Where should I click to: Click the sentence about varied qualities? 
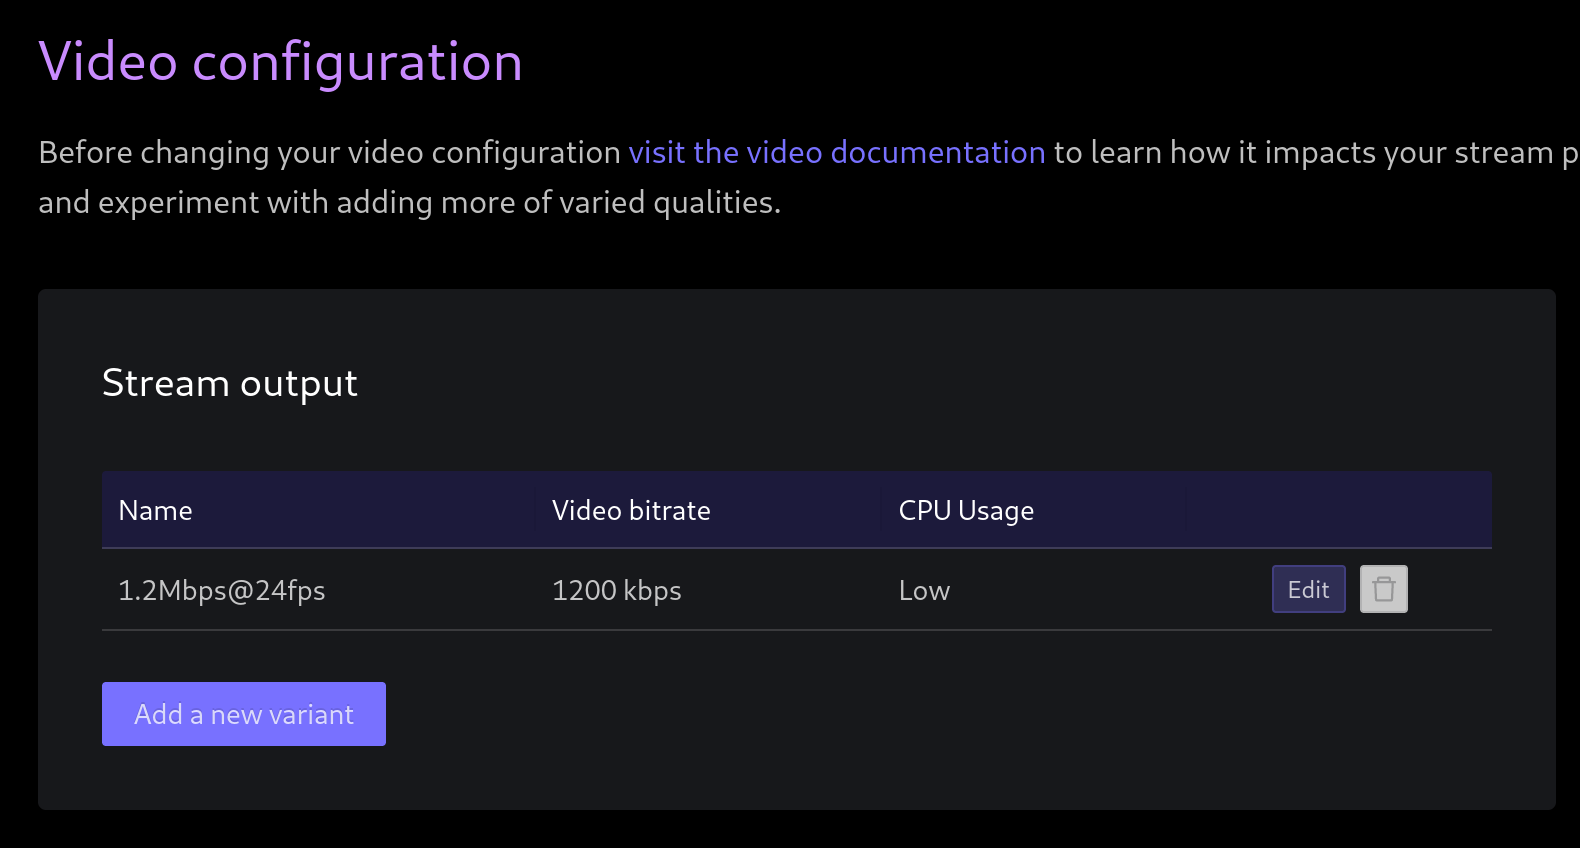tap(408, 202)
